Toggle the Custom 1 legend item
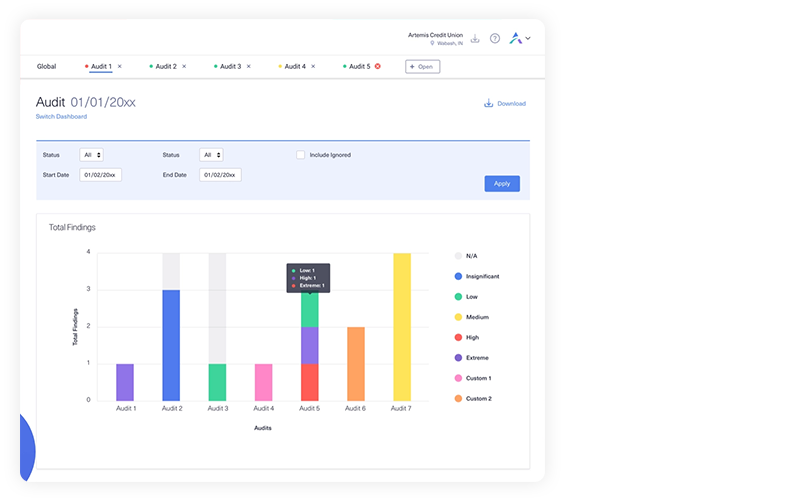The height and width of the screenshot is (500, 800). coord(473,379)
